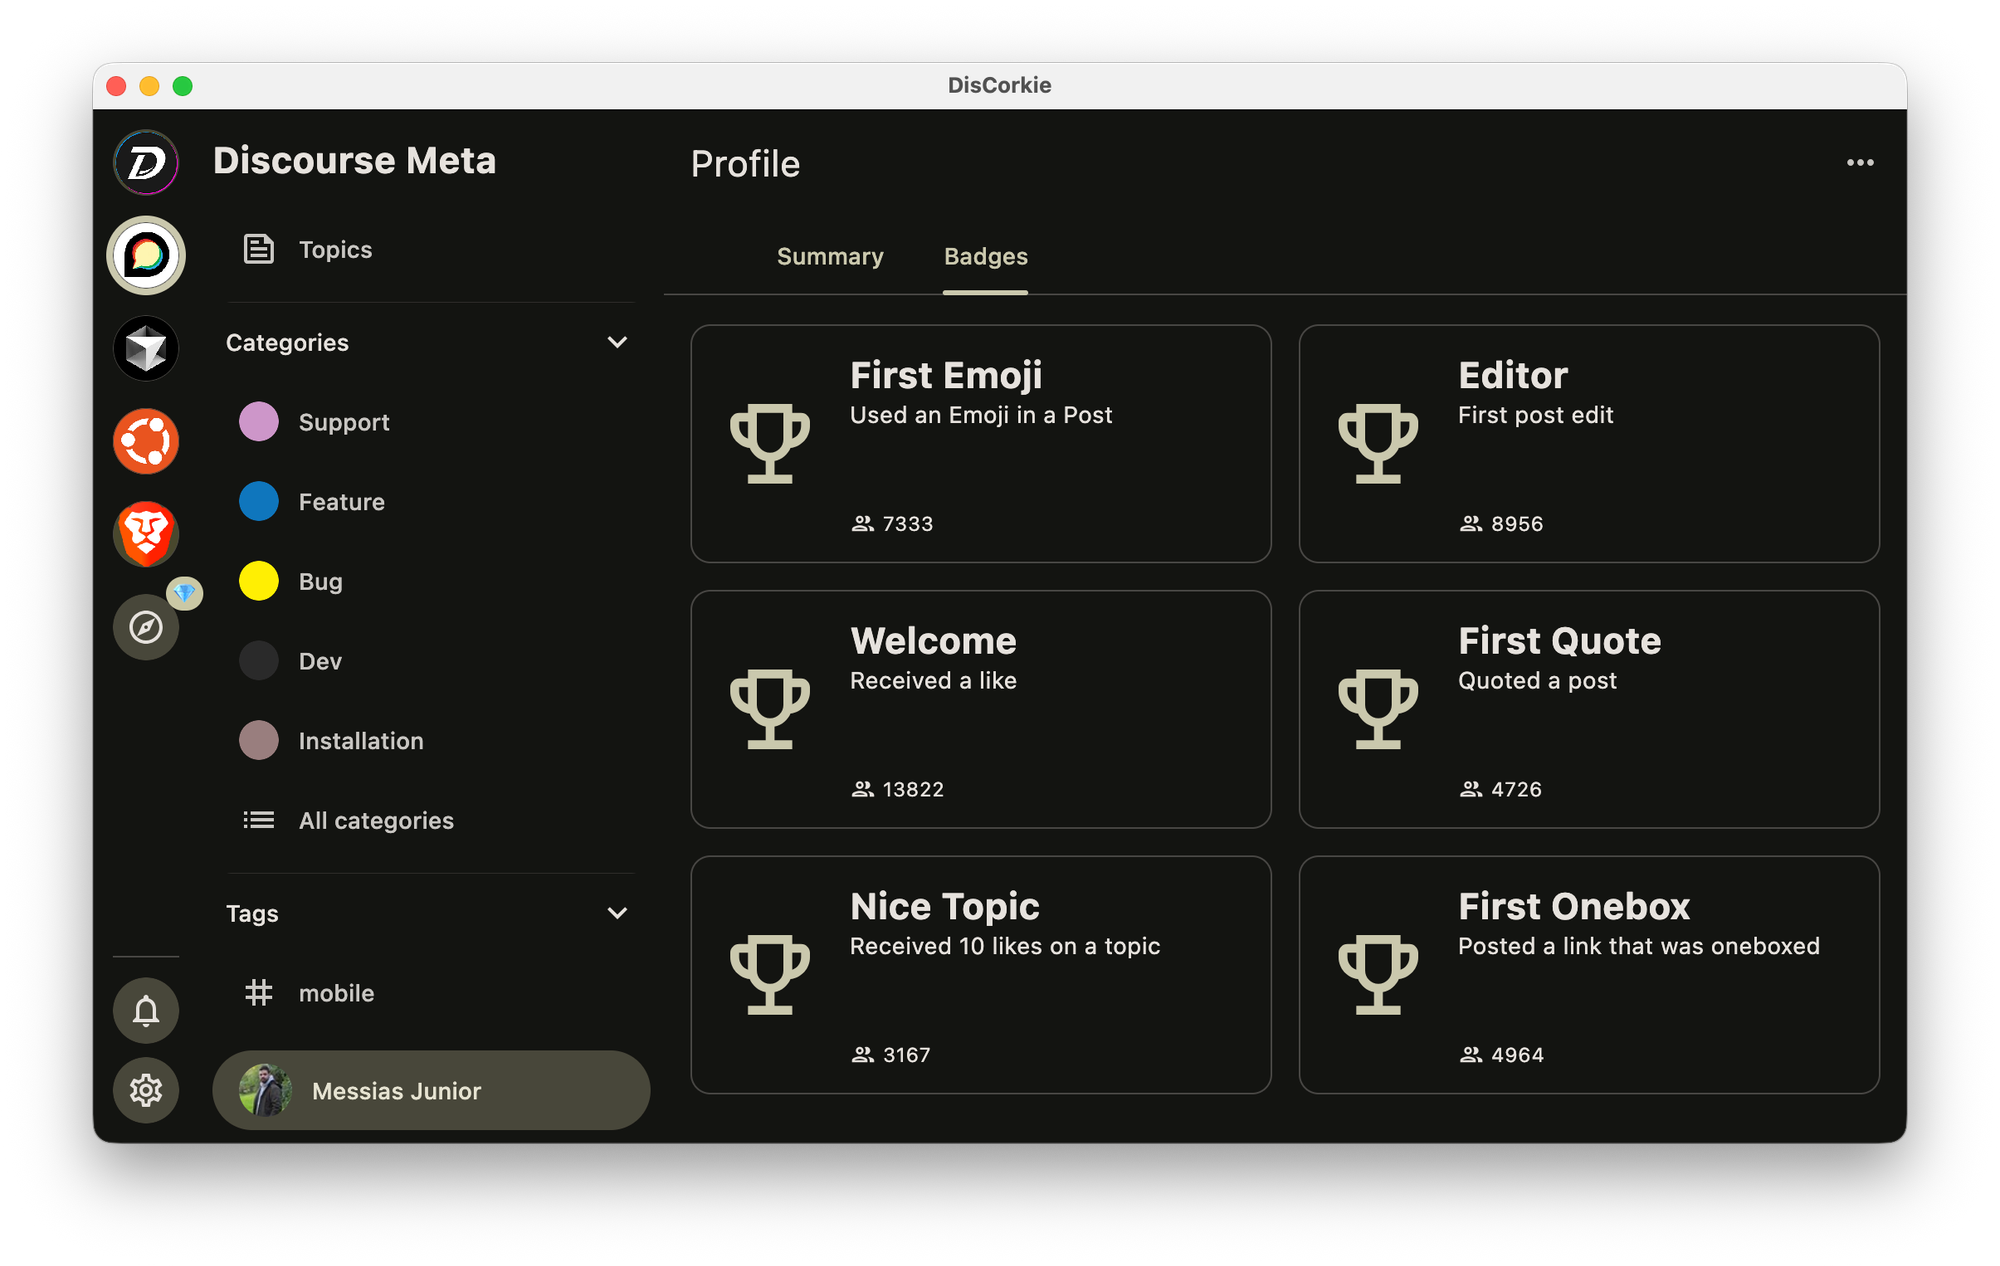Screen dimensions: 2000x1266
Task: Switch to the Brave community icon
Action: tap(146, 534)
